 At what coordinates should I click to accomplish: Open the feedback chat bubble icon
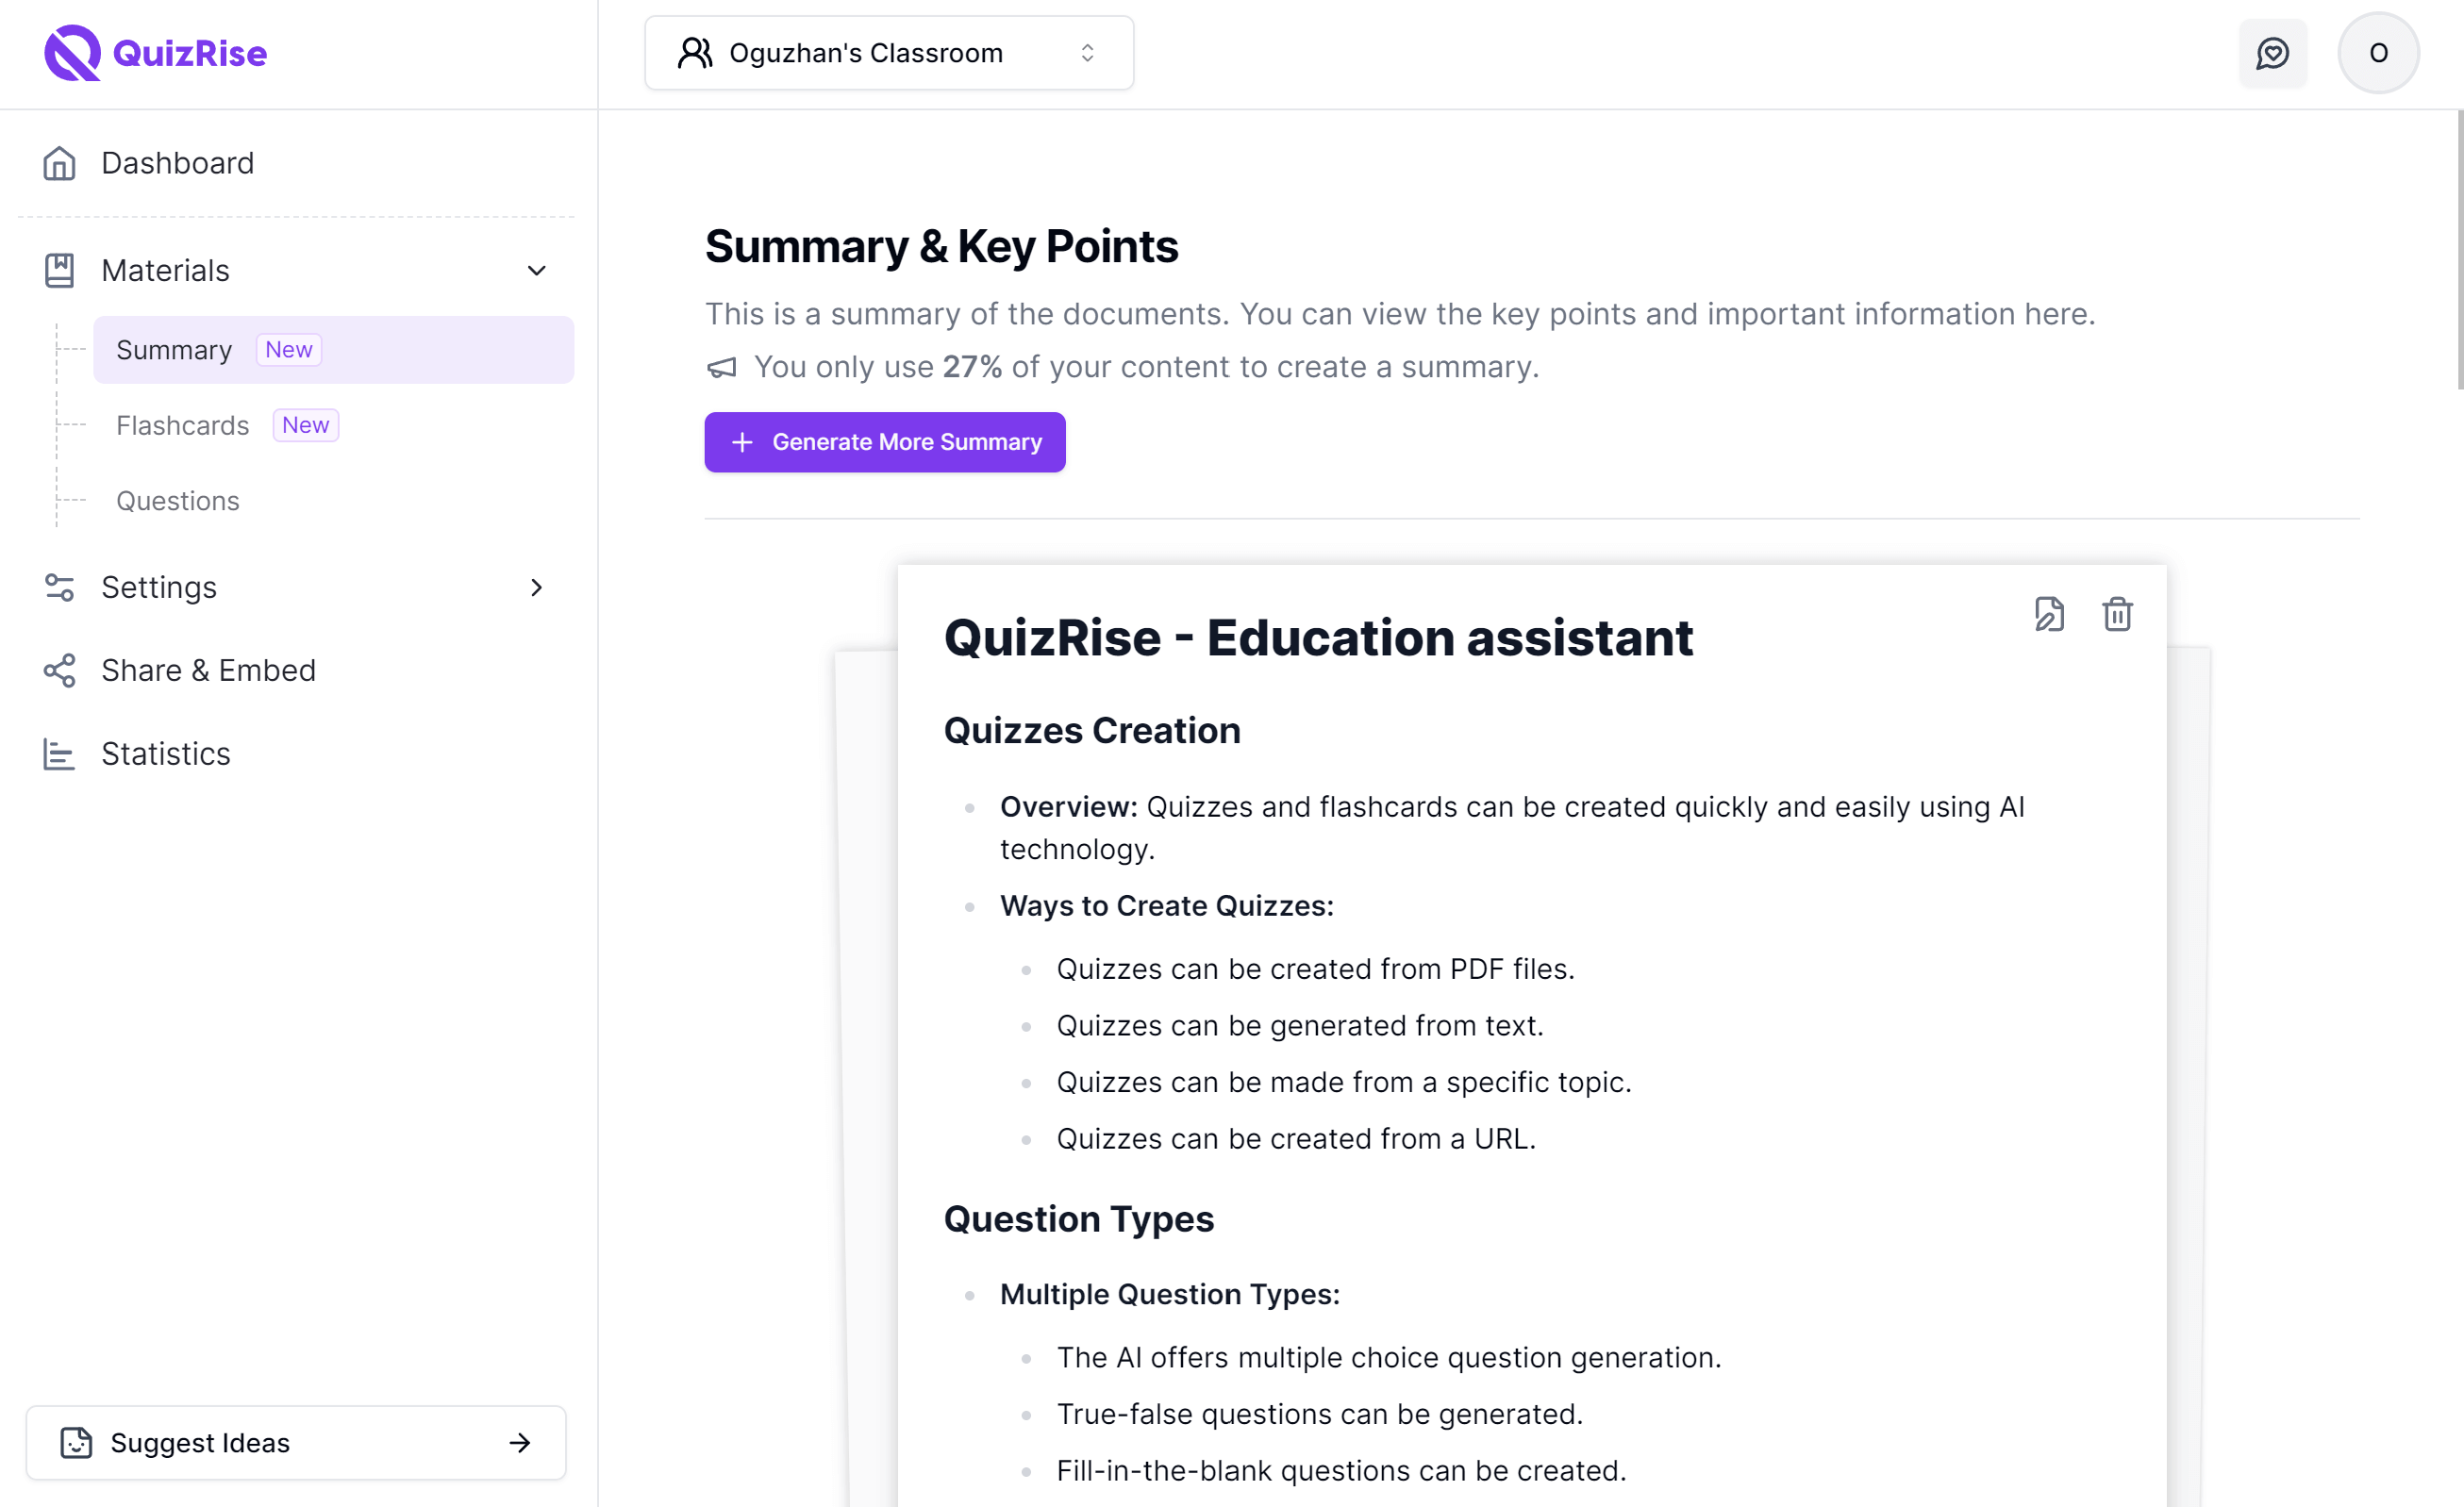click(x=2273, y=53)
